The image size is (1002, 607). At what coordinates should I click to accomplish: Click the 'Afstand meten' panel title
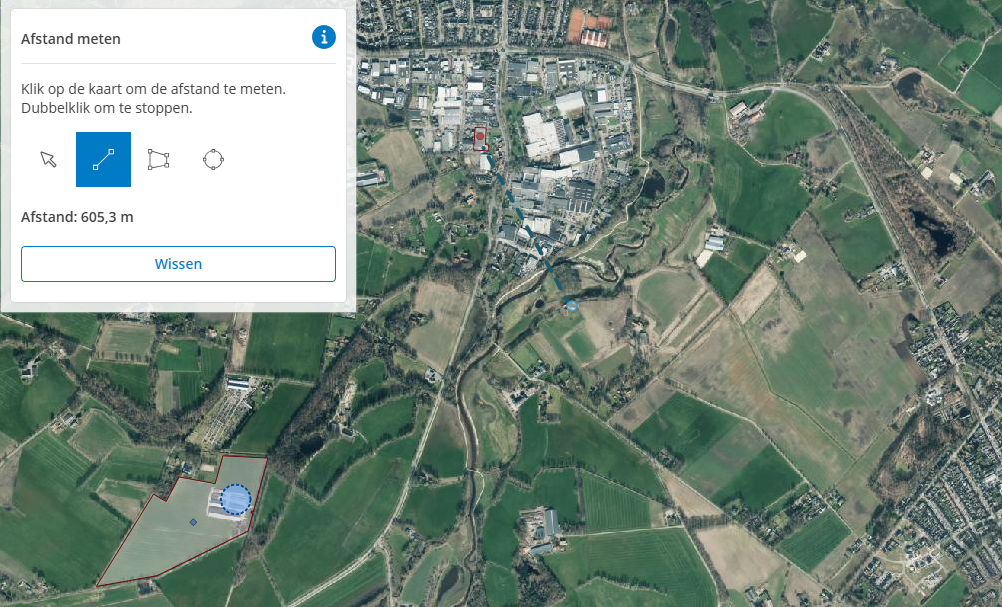71,39
